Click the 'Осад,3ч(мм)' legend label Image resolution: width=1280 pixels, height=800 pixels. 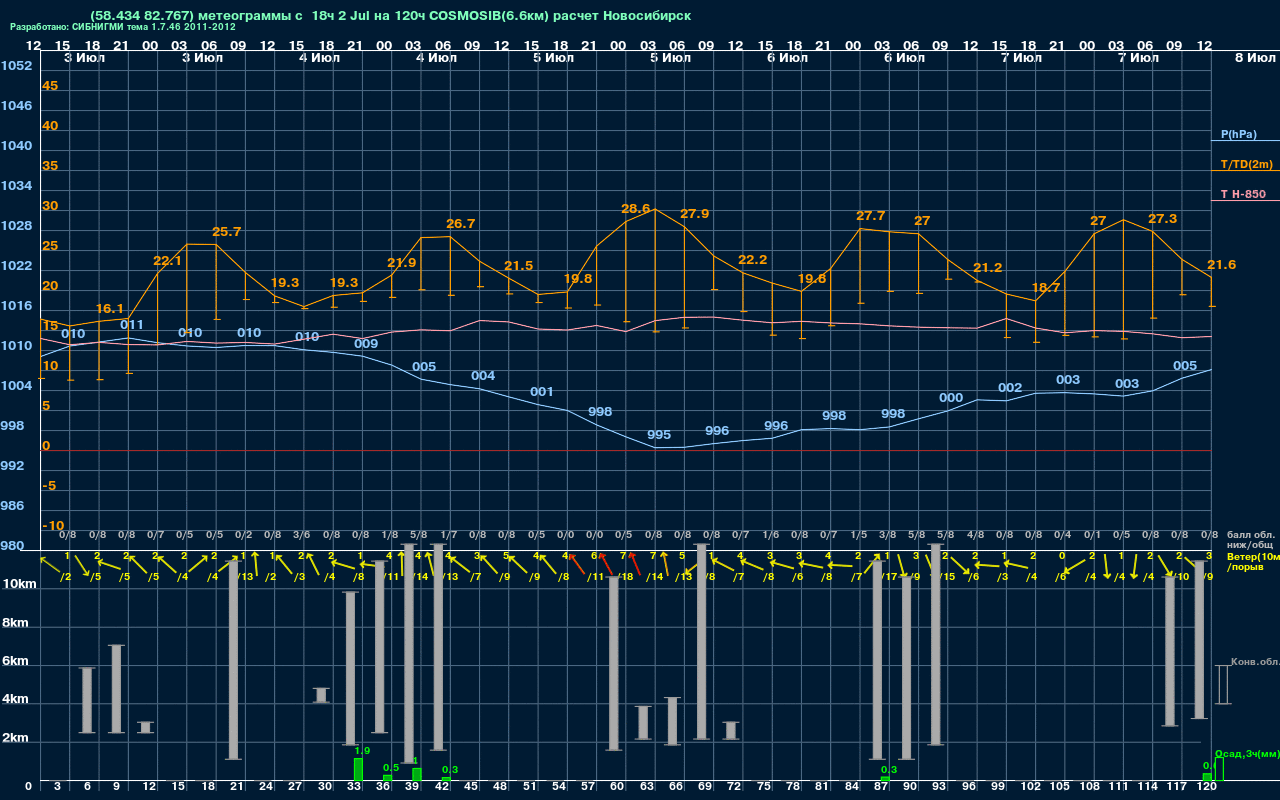coord(1246,753)
